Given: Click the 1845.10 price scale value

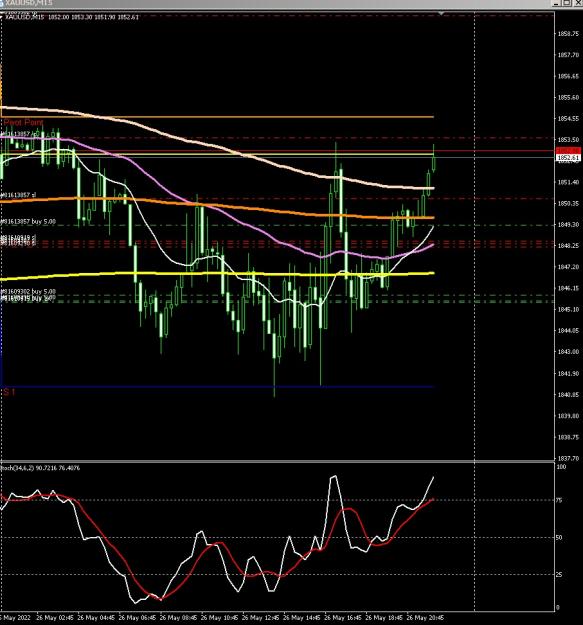Looking at the screenshot, I should point(567,310).
